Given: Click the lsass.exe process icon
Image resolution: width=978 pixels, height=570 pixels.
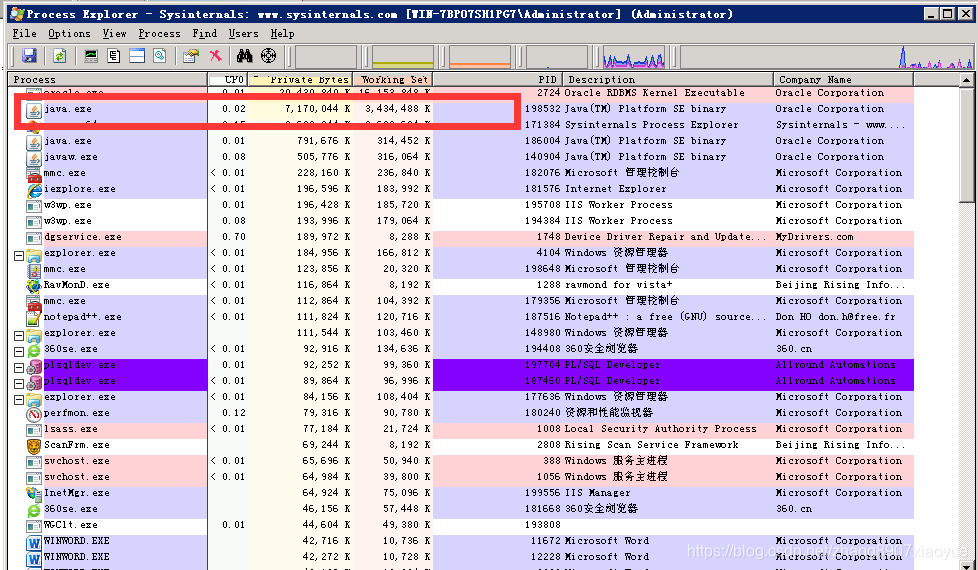Looking at the screenshot, I should pos(34,430).
